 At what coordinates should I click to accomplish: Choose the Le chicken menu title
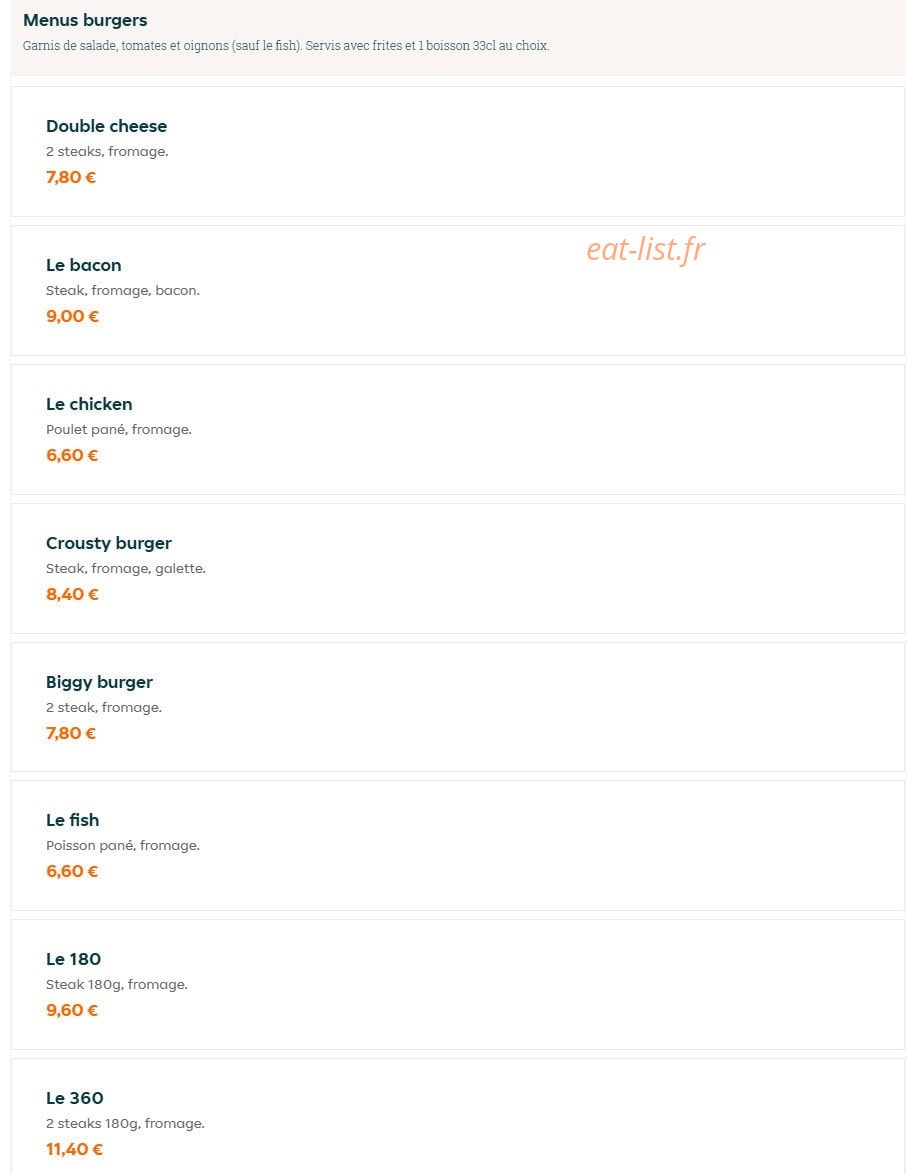click(89, 404)
